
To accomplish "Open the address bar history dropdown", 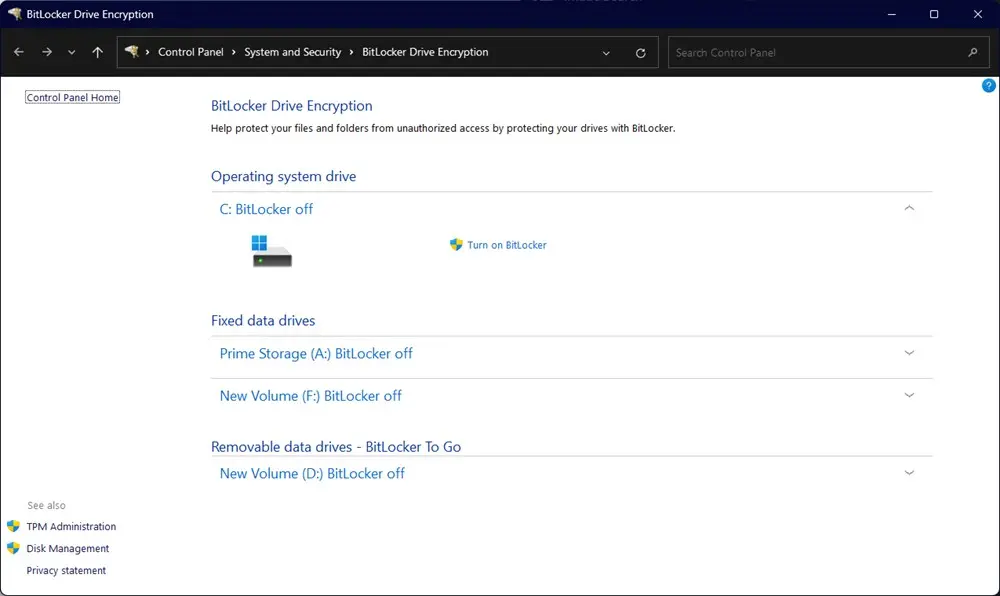I will [606, 52].
